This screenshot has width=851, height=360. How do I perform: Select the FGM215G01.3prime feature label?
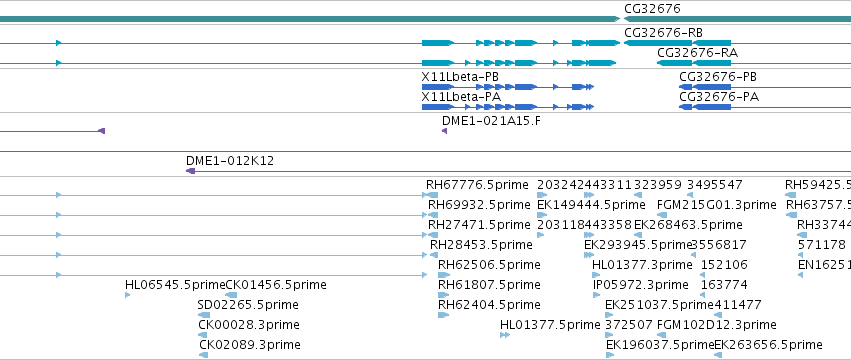point(716,205)
